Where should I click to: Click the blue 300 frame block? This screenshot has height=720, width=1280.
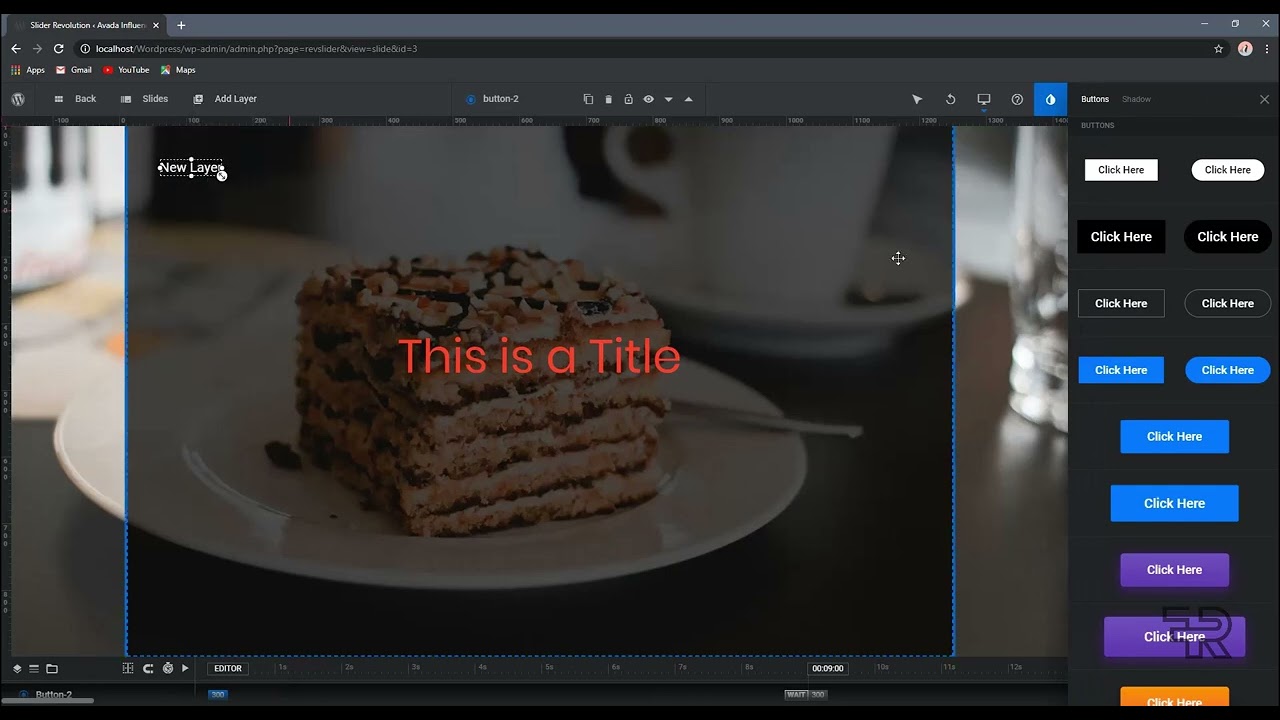pos(218,694)
